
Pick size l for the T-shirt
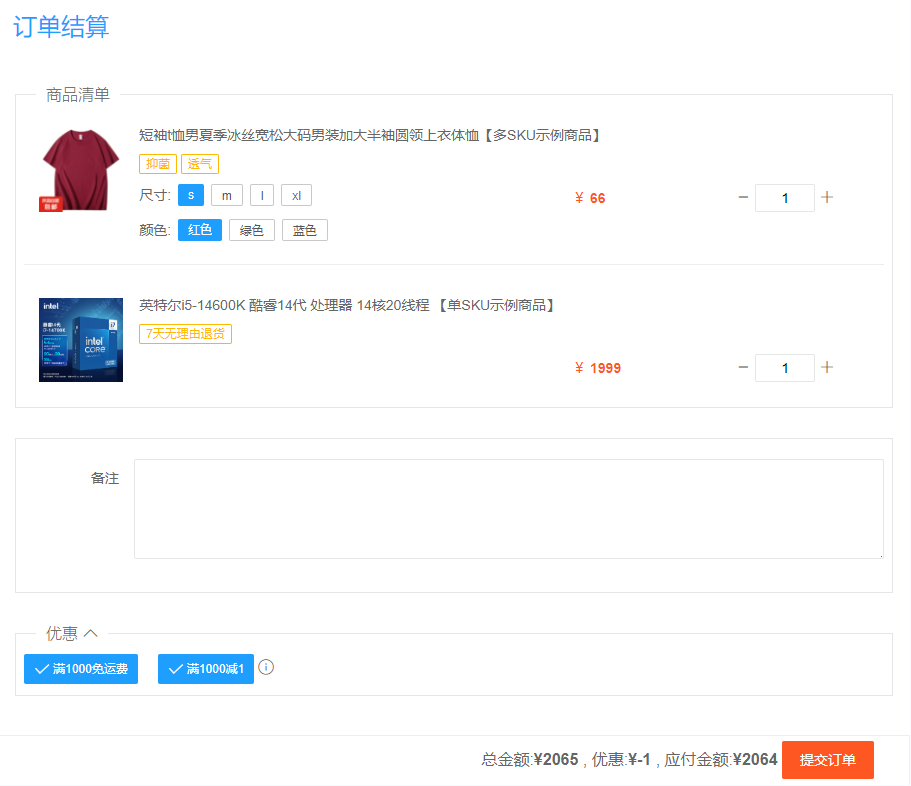[x=261, y=195]
